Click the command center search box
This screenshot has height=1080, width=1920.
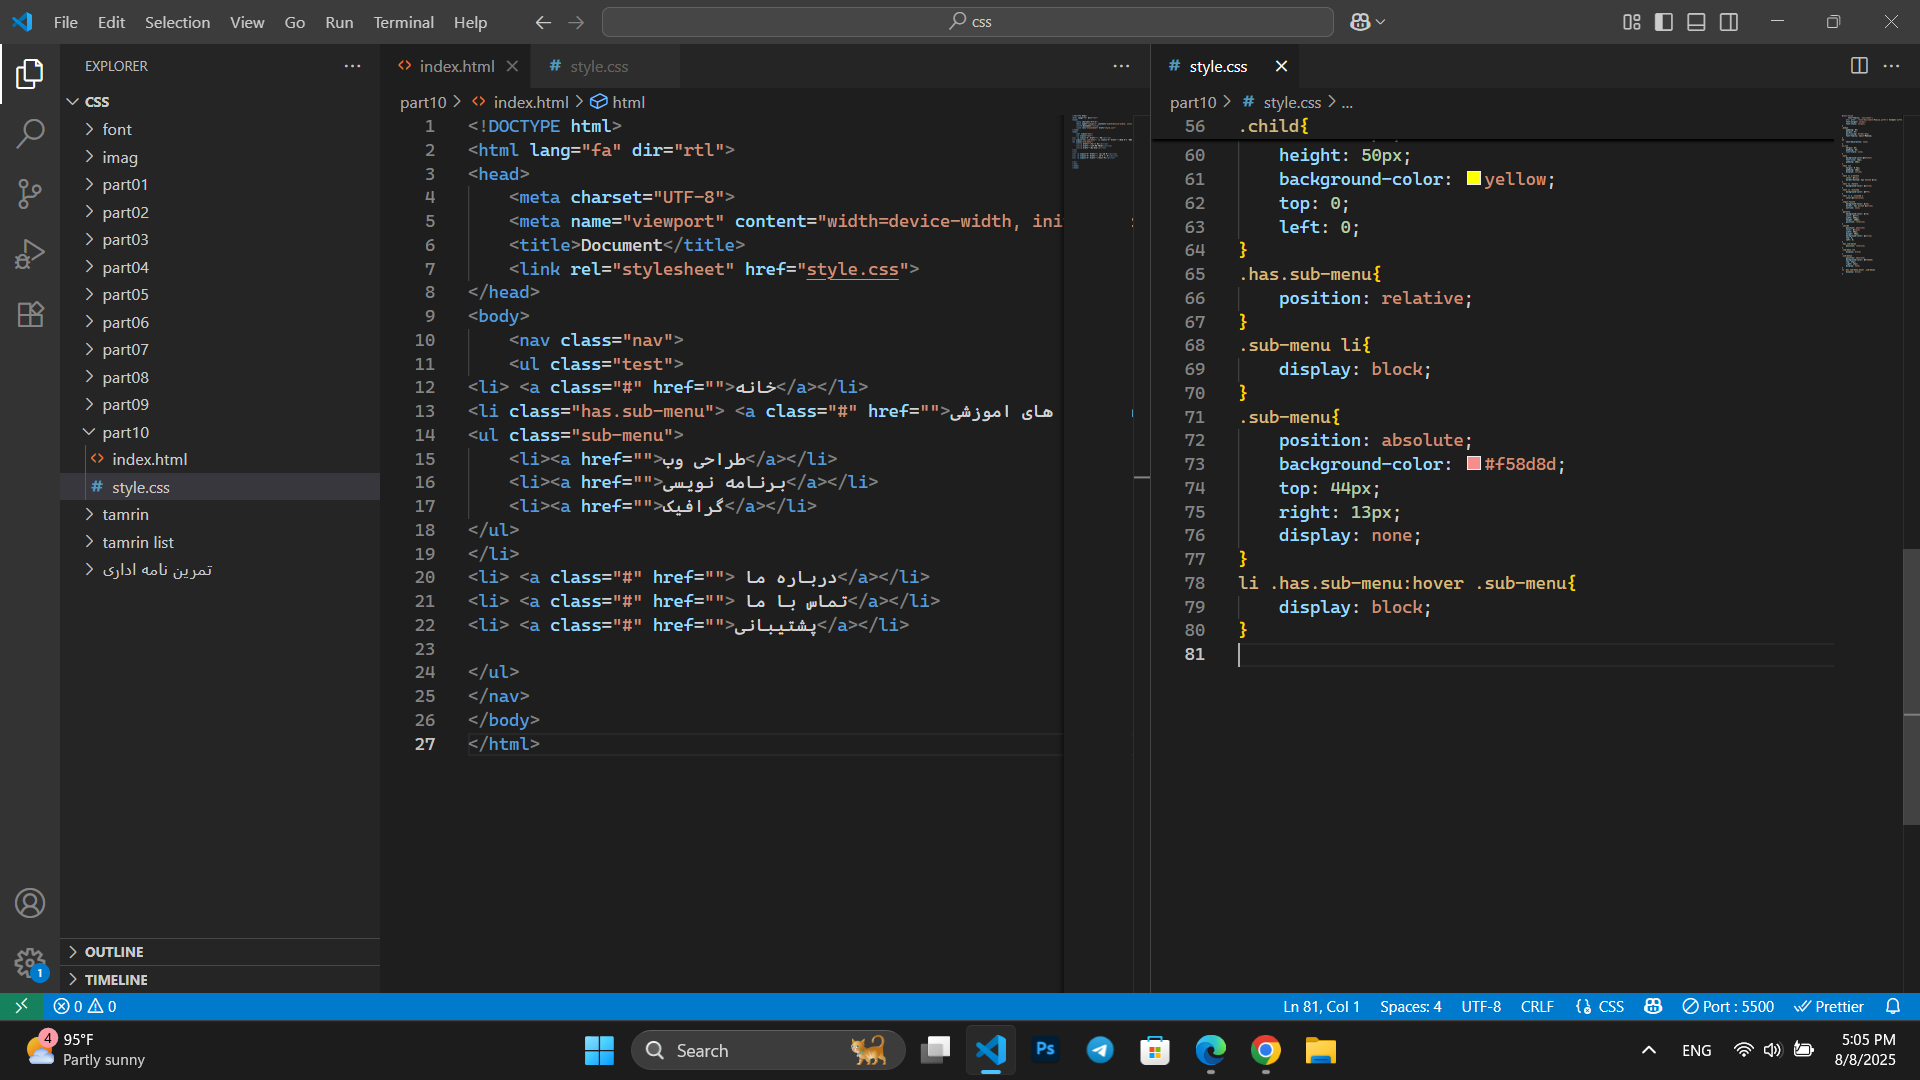[968, 22]
